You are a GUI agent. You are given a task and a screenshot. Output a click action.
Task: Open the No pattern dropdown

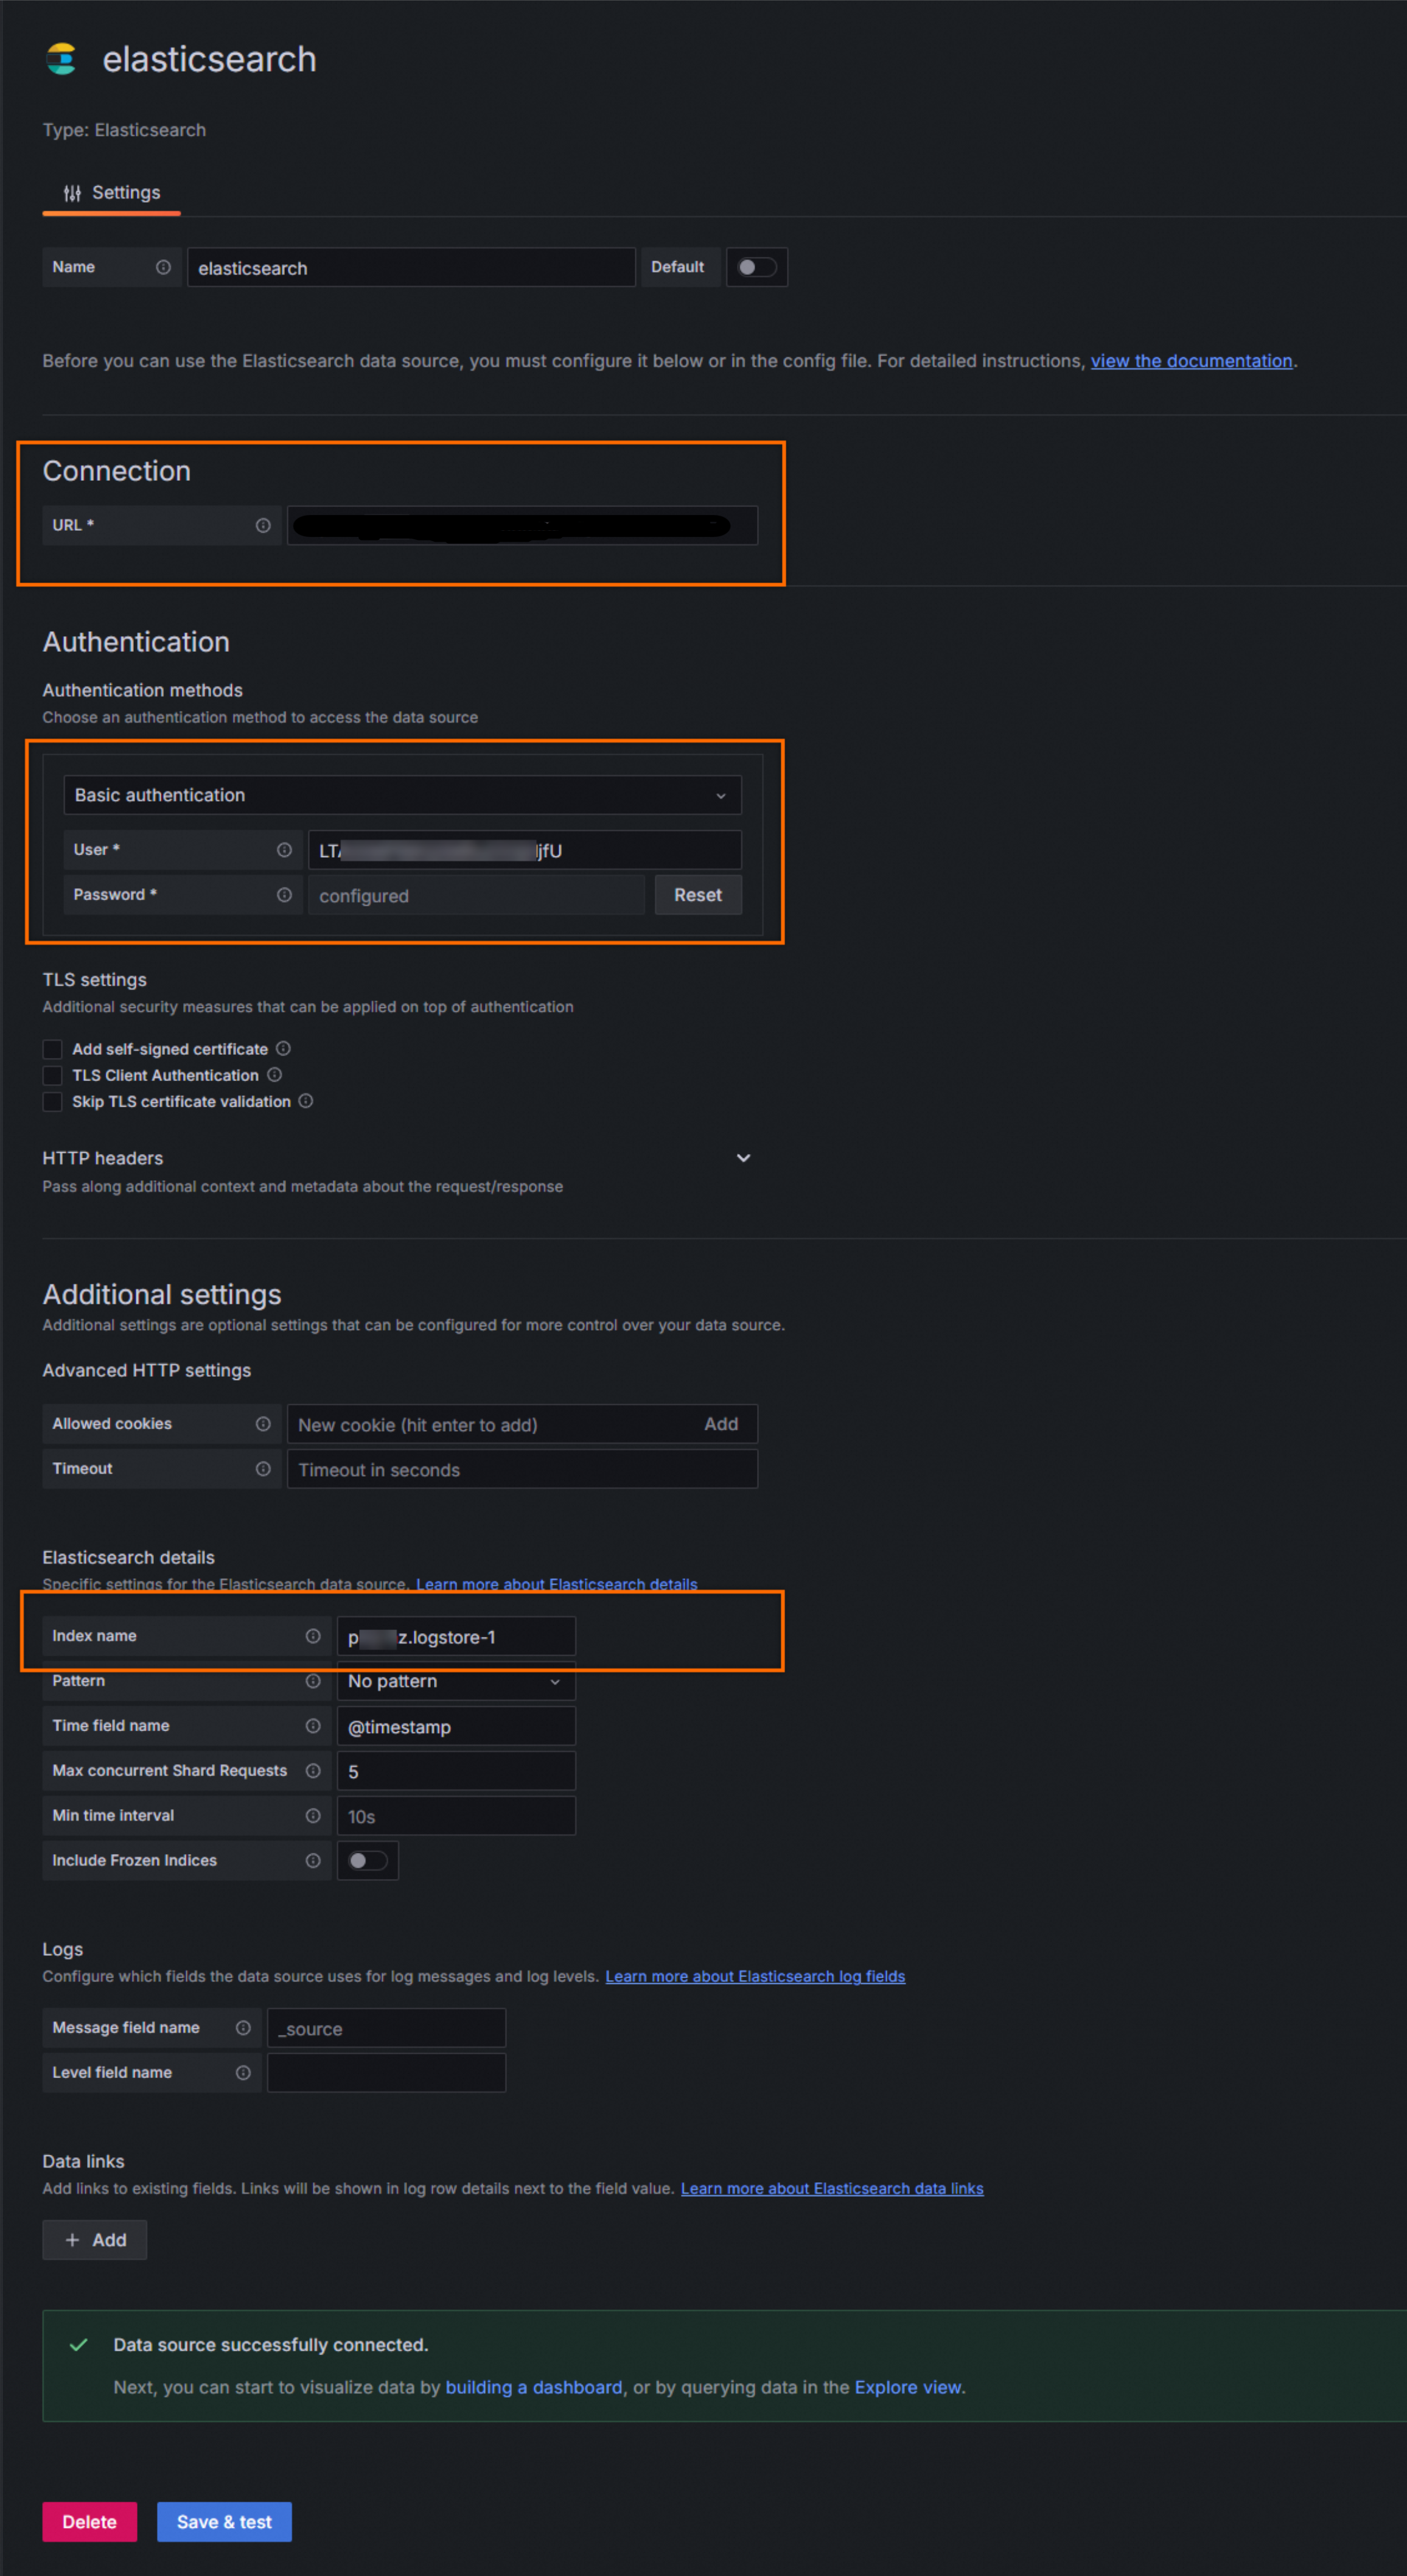455,1681
